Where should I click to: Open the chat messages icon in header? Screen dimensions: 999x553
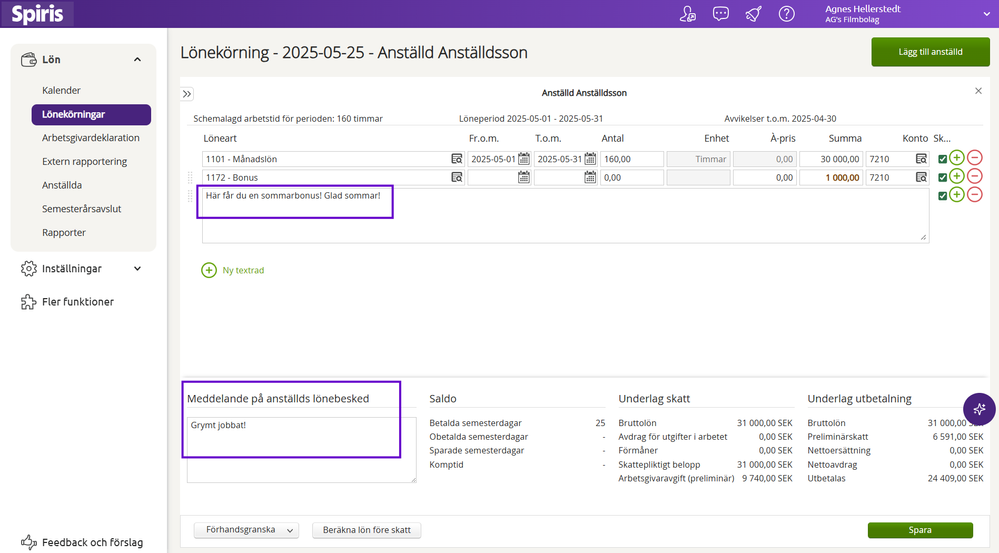(x=720, y=14)
